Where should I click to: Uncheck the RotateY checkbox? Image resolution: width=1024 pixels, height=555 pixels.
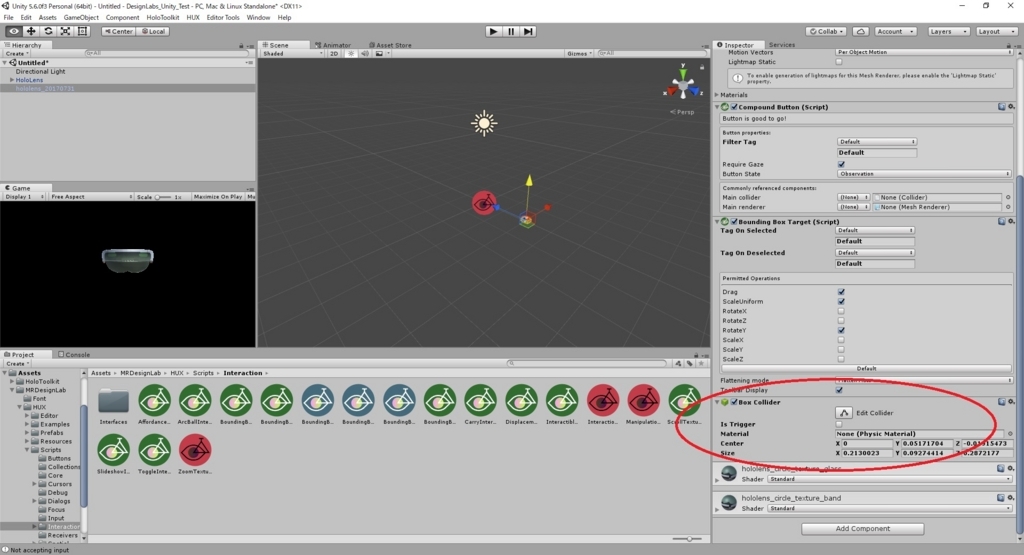841,330
